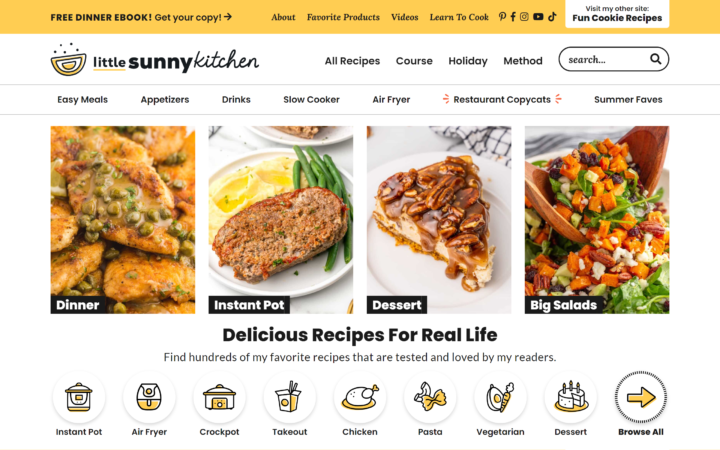The width and height of the screenshot is (720, 450).
Task: Click the search magnifying glass icon
Action: click(x=655, y=59)
